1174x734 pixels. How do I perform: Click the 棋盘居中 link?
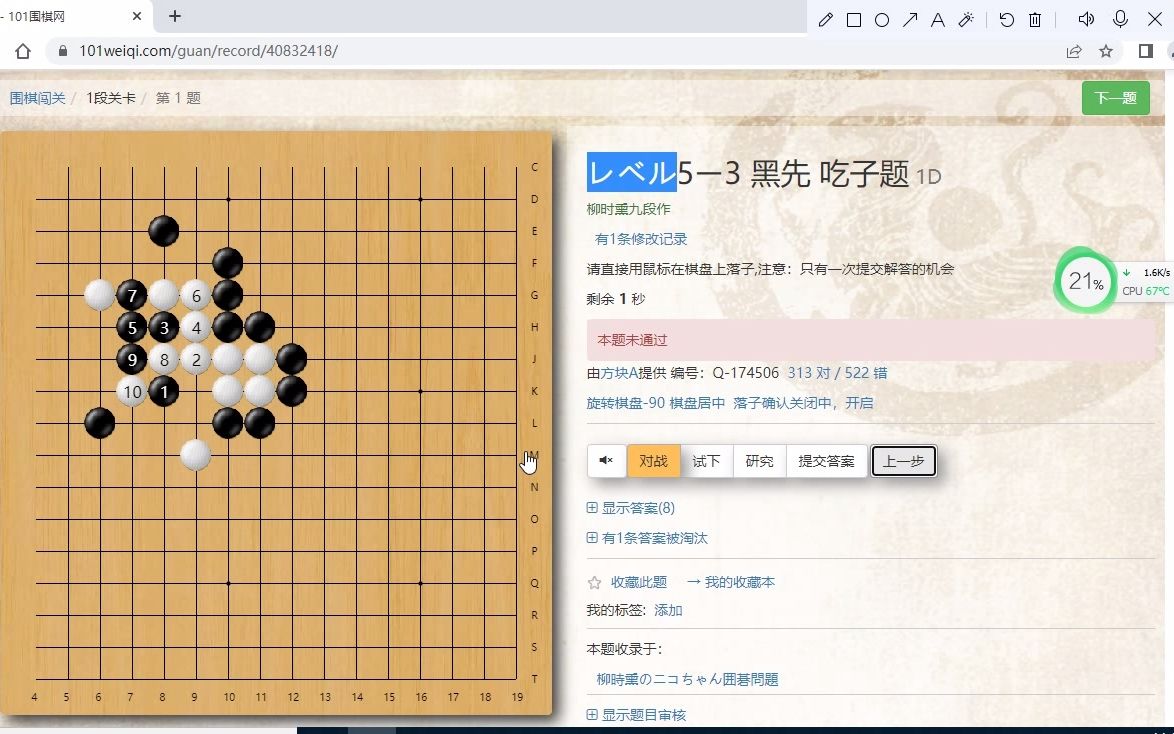tap(697, 403)
